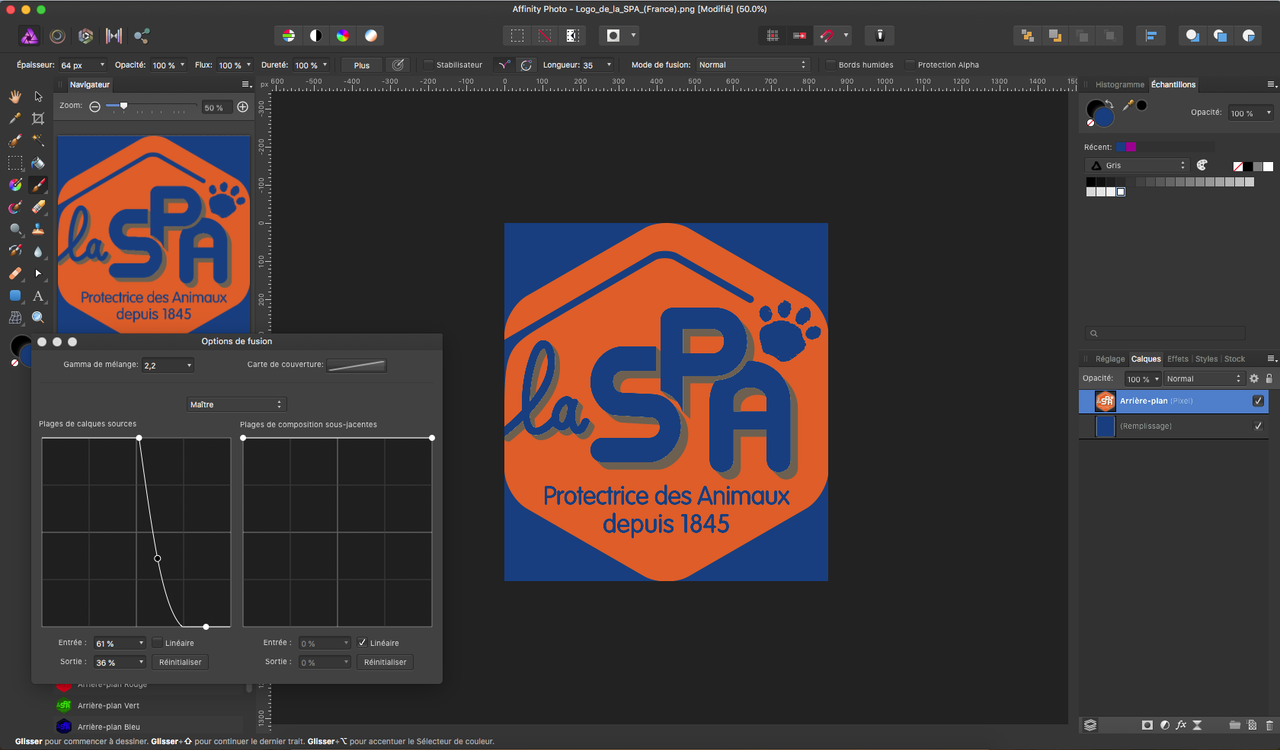
Task: Select the Paint Brush tool
Action: click(x=38, y=185)
